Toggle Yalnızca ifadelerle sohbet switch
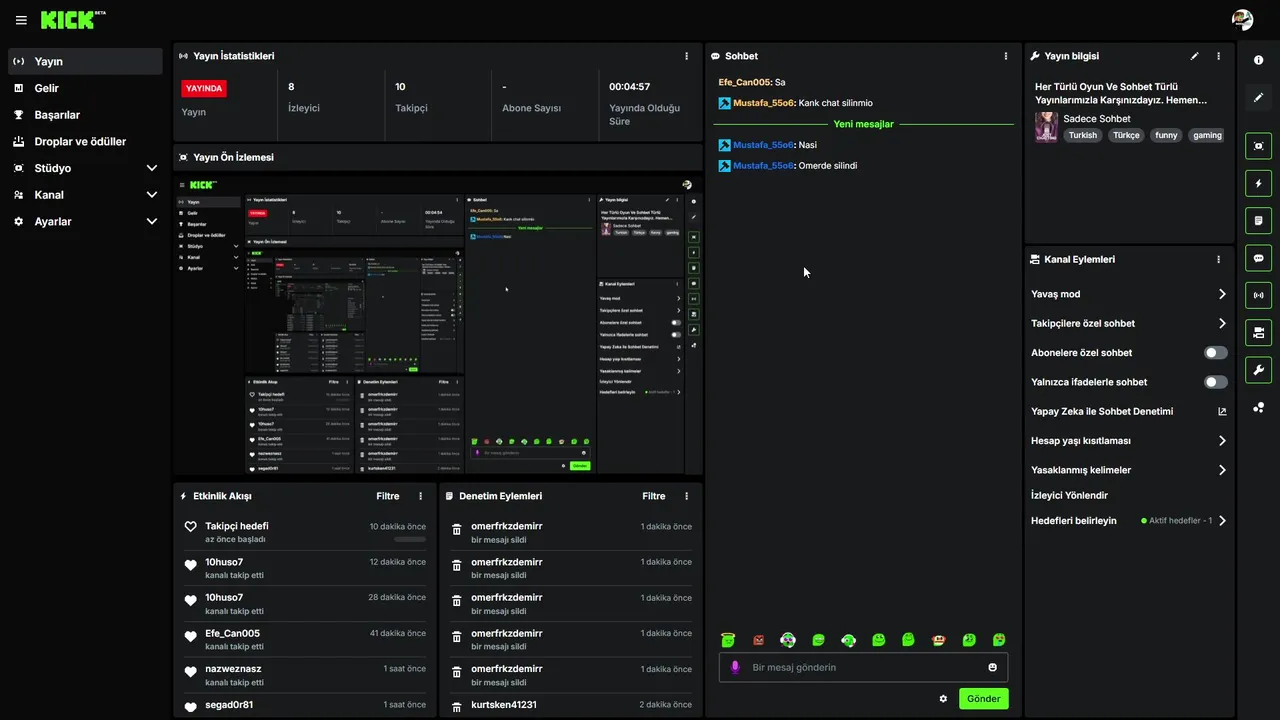Image resolution: width=1280 pixels, height=720 pixels. coord(1216,382)
